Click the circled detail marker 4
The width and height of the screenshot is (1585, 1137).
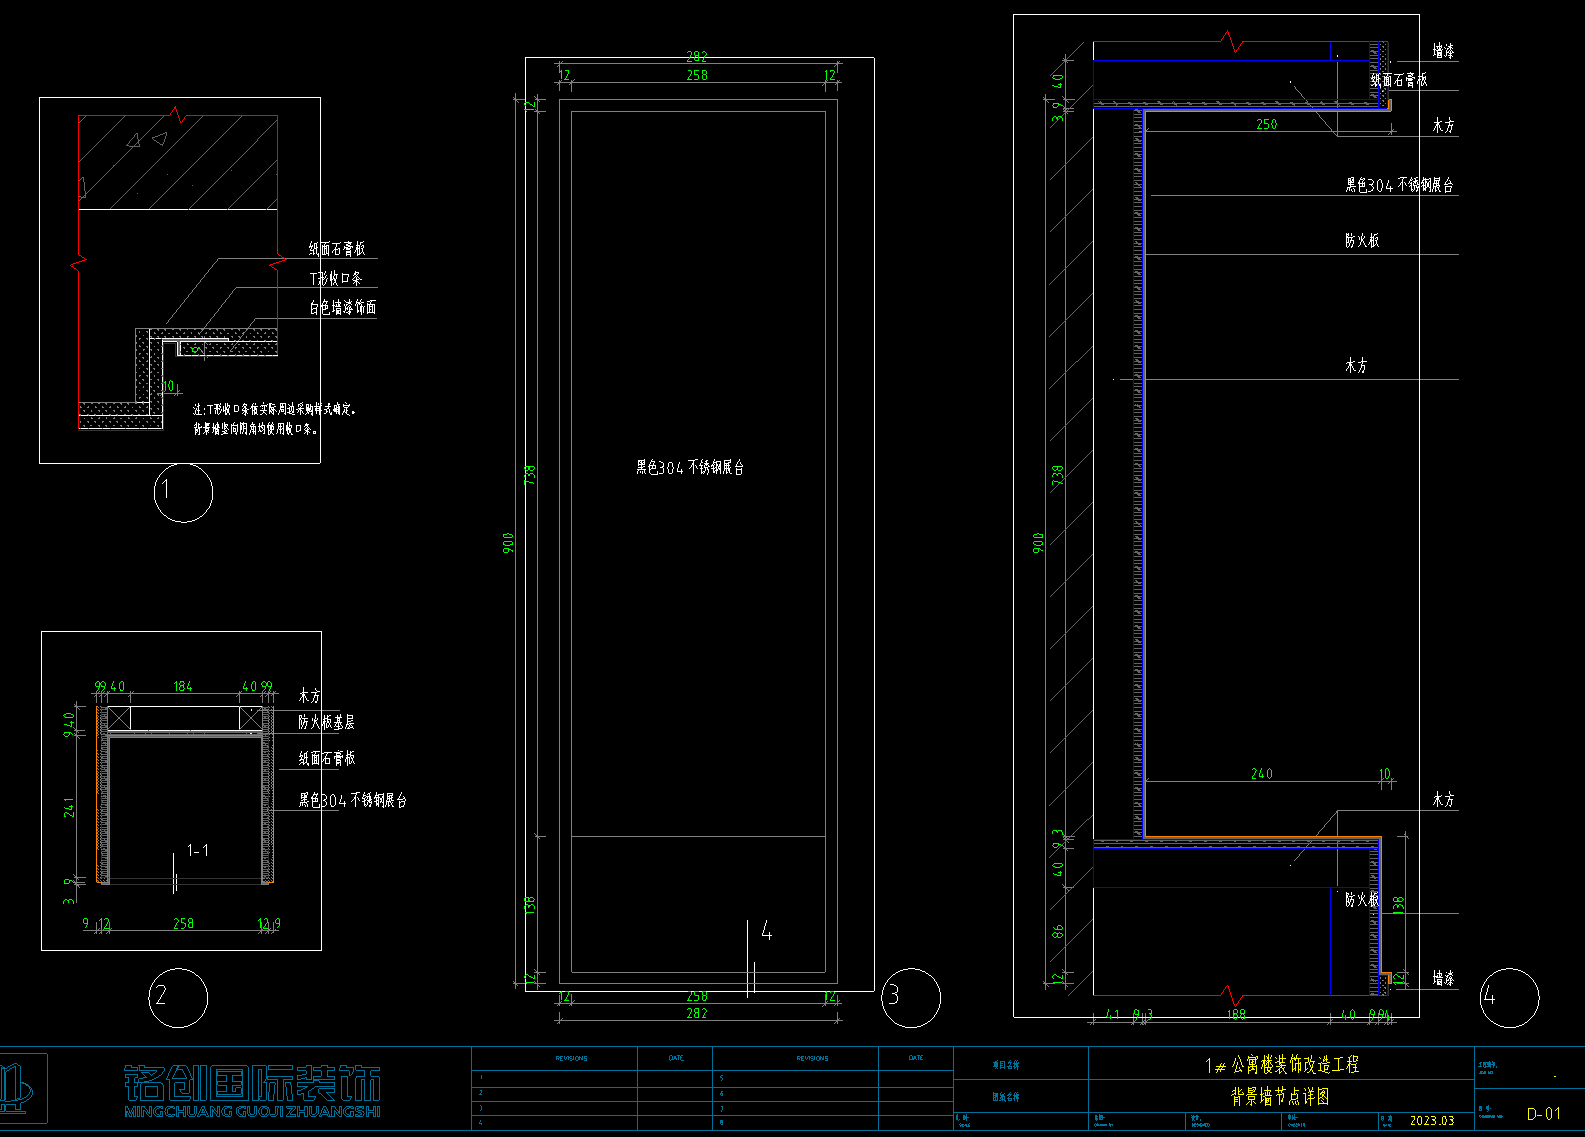pos(1509,997)
